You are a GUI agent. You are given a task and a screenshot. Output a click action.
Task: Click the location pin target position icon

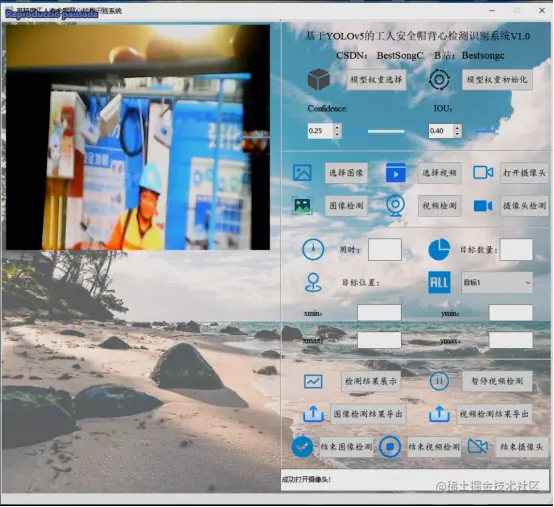point(313,282)
